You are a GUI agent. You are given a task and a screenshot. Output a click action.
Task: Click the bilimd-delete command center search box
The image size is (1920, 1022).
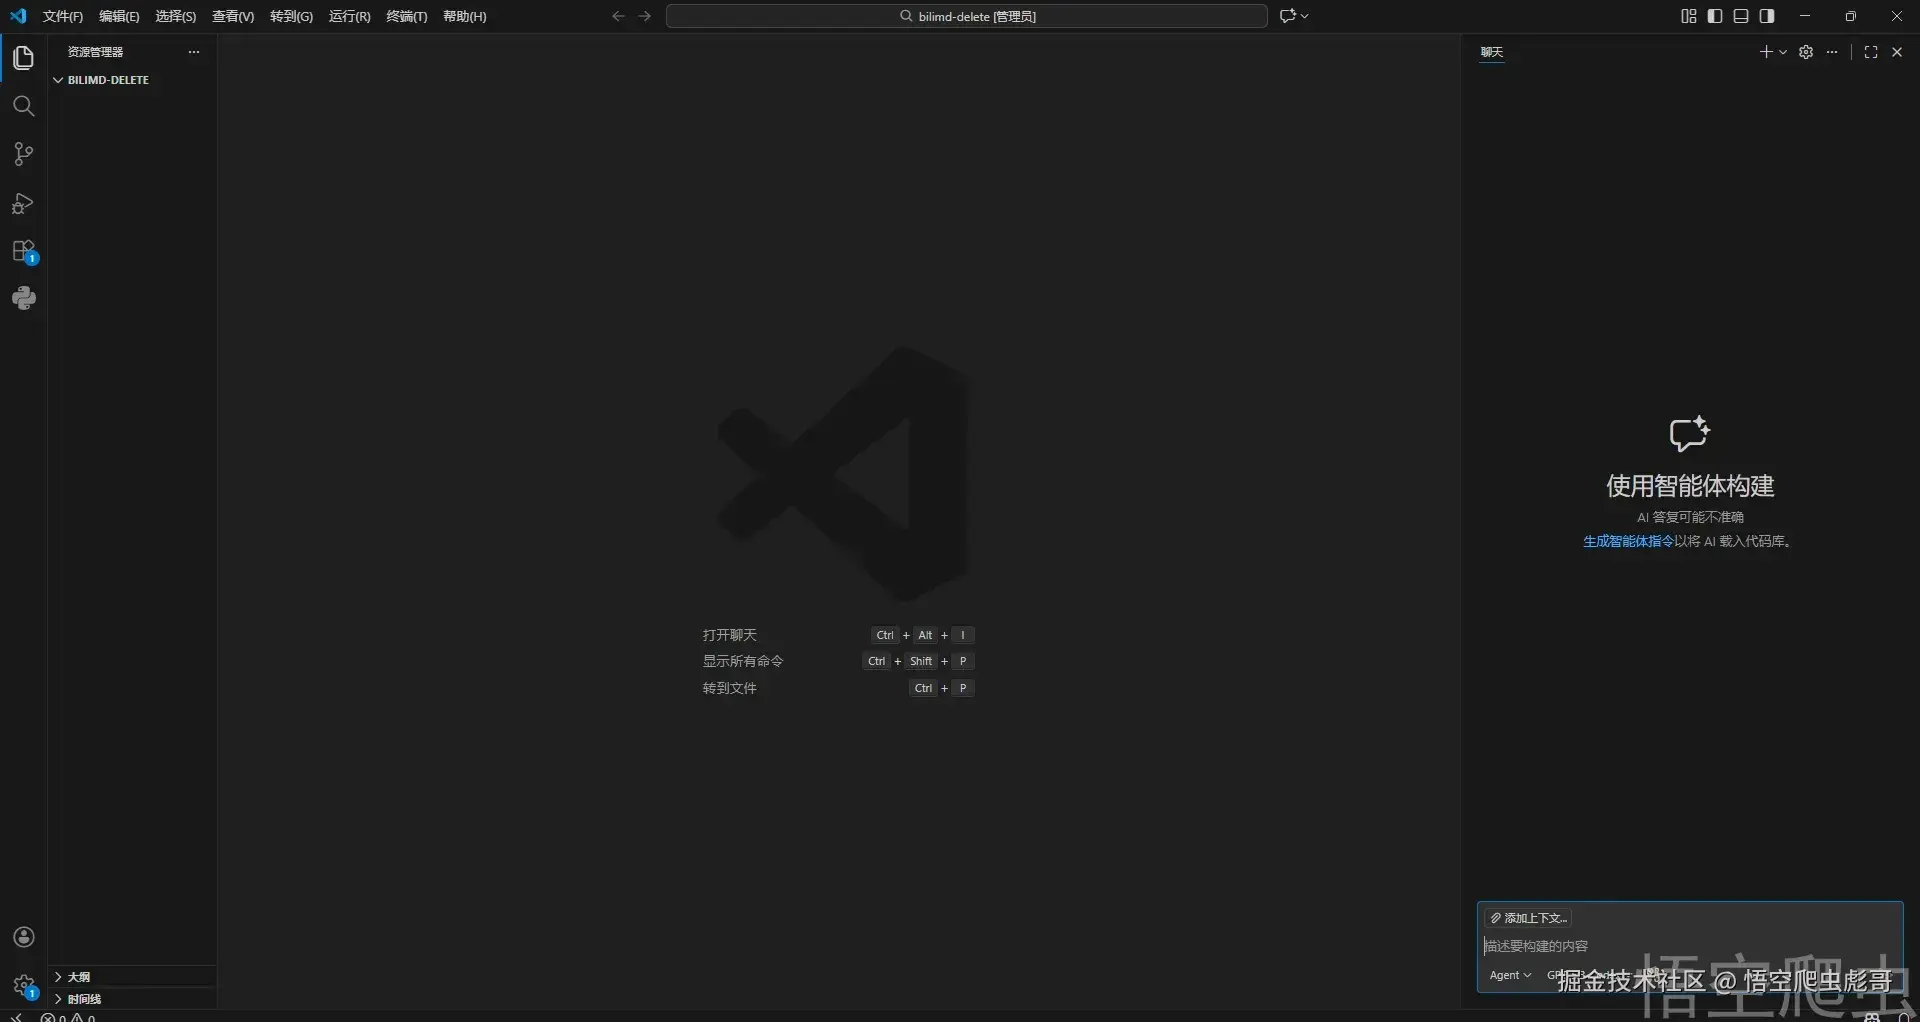coord(967,16)
